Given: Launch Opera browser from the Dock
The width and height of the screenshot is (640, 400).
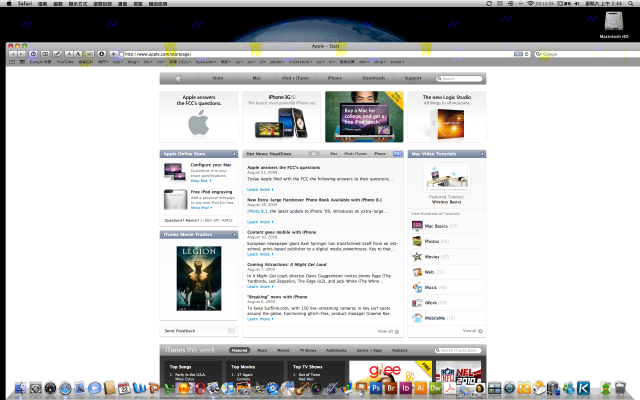Looking at the screenshot, I should point(200,388).
